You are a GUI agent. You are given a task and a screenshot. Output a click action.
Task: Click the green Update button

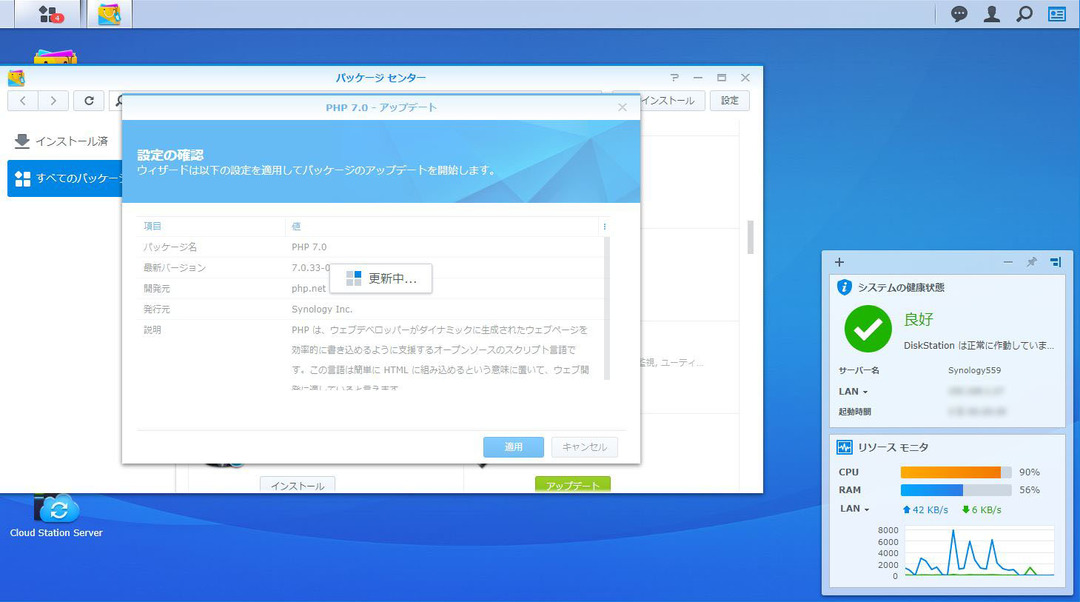[x=572, y=485]
